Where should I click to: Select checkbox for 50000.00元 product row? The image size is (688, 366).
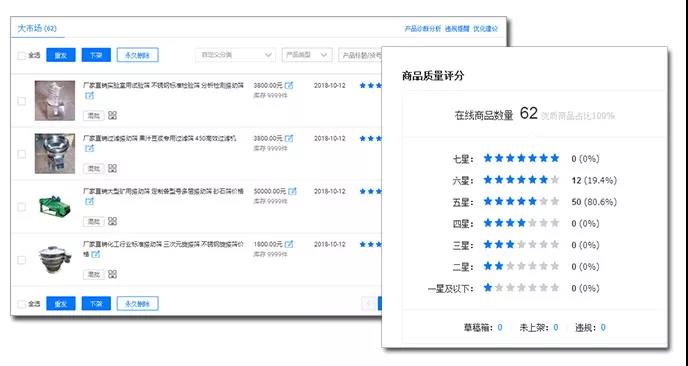point(21,207)
